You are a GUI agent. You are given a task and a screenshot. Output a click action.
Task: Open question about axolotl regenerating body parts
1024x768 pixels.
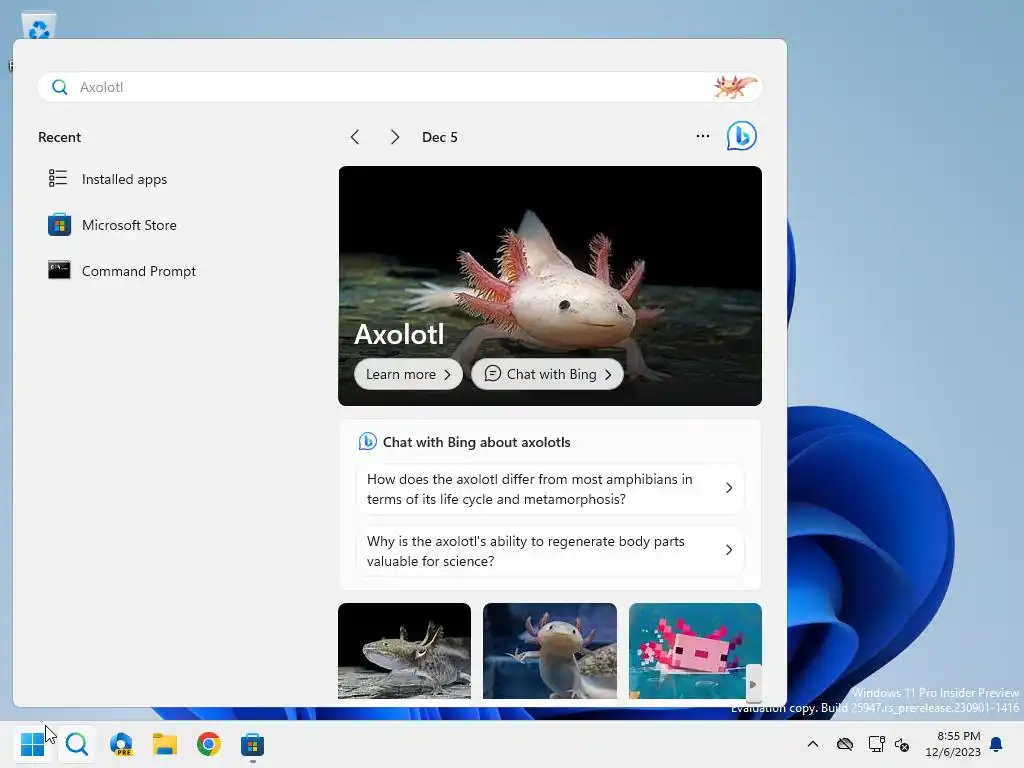[549, 551]
